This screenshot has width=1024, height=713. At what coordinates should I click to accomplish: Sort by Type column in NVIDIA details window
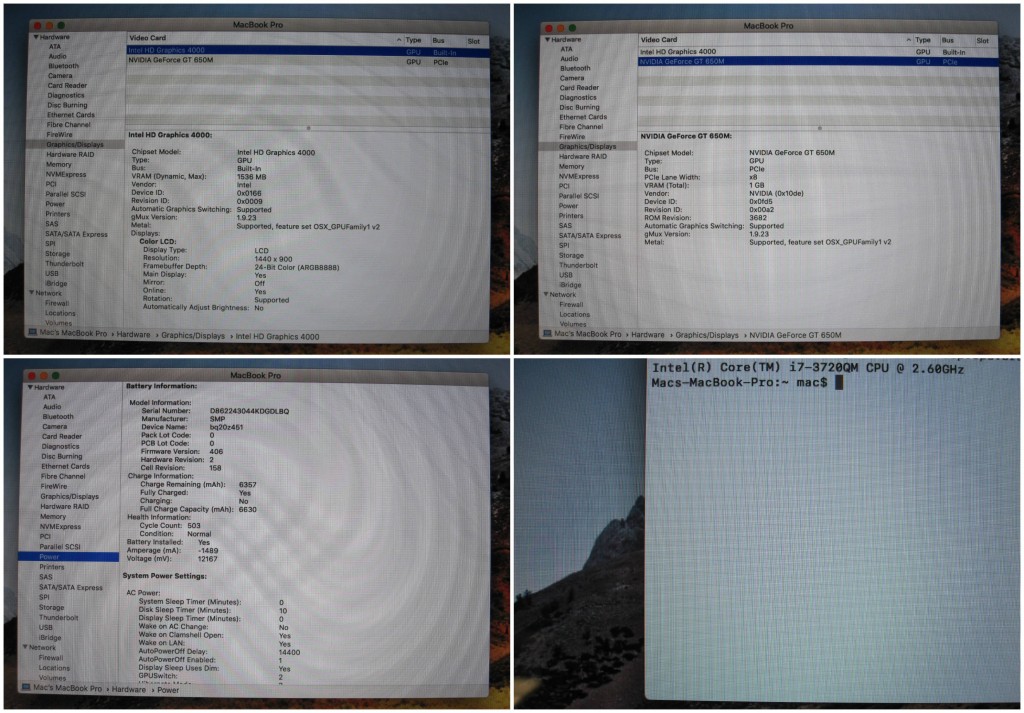tap(923, 40)
